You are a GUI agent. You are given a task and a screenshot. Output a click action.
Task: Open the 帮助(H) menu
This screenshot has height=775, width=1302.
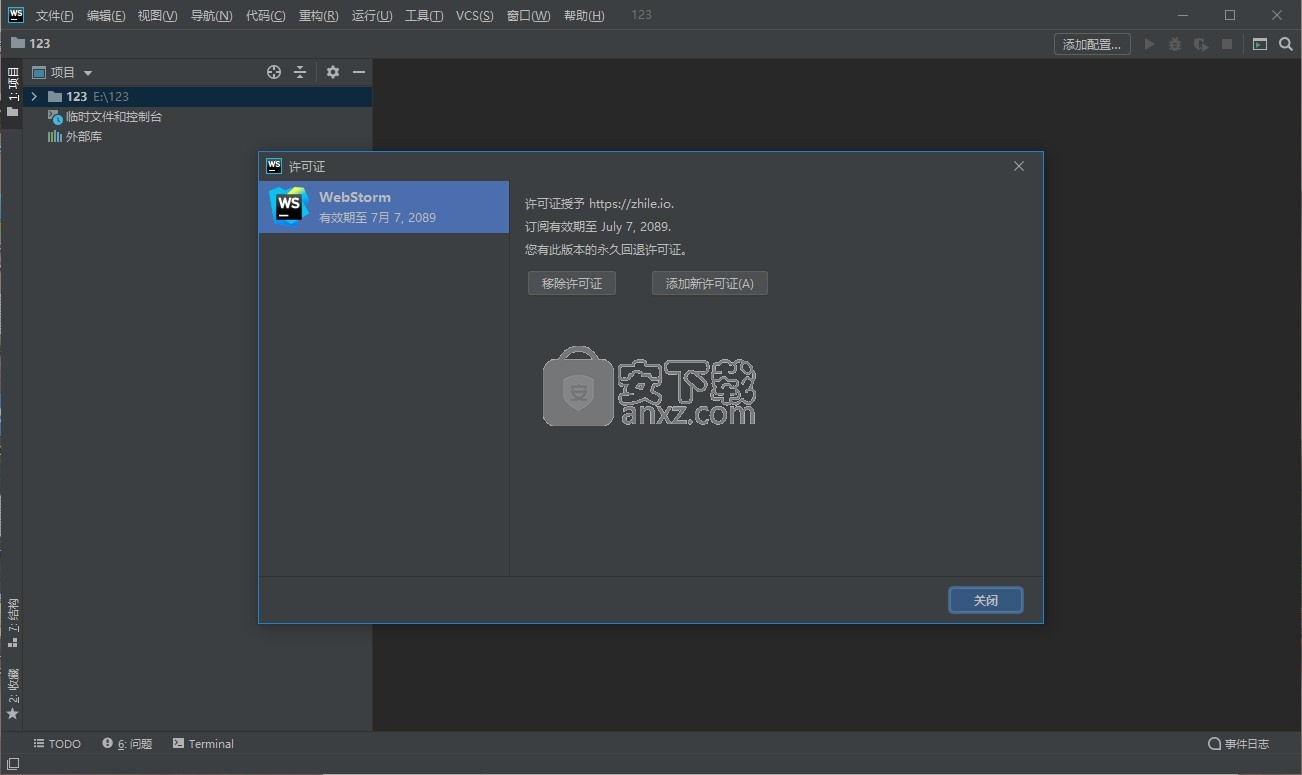584,15
